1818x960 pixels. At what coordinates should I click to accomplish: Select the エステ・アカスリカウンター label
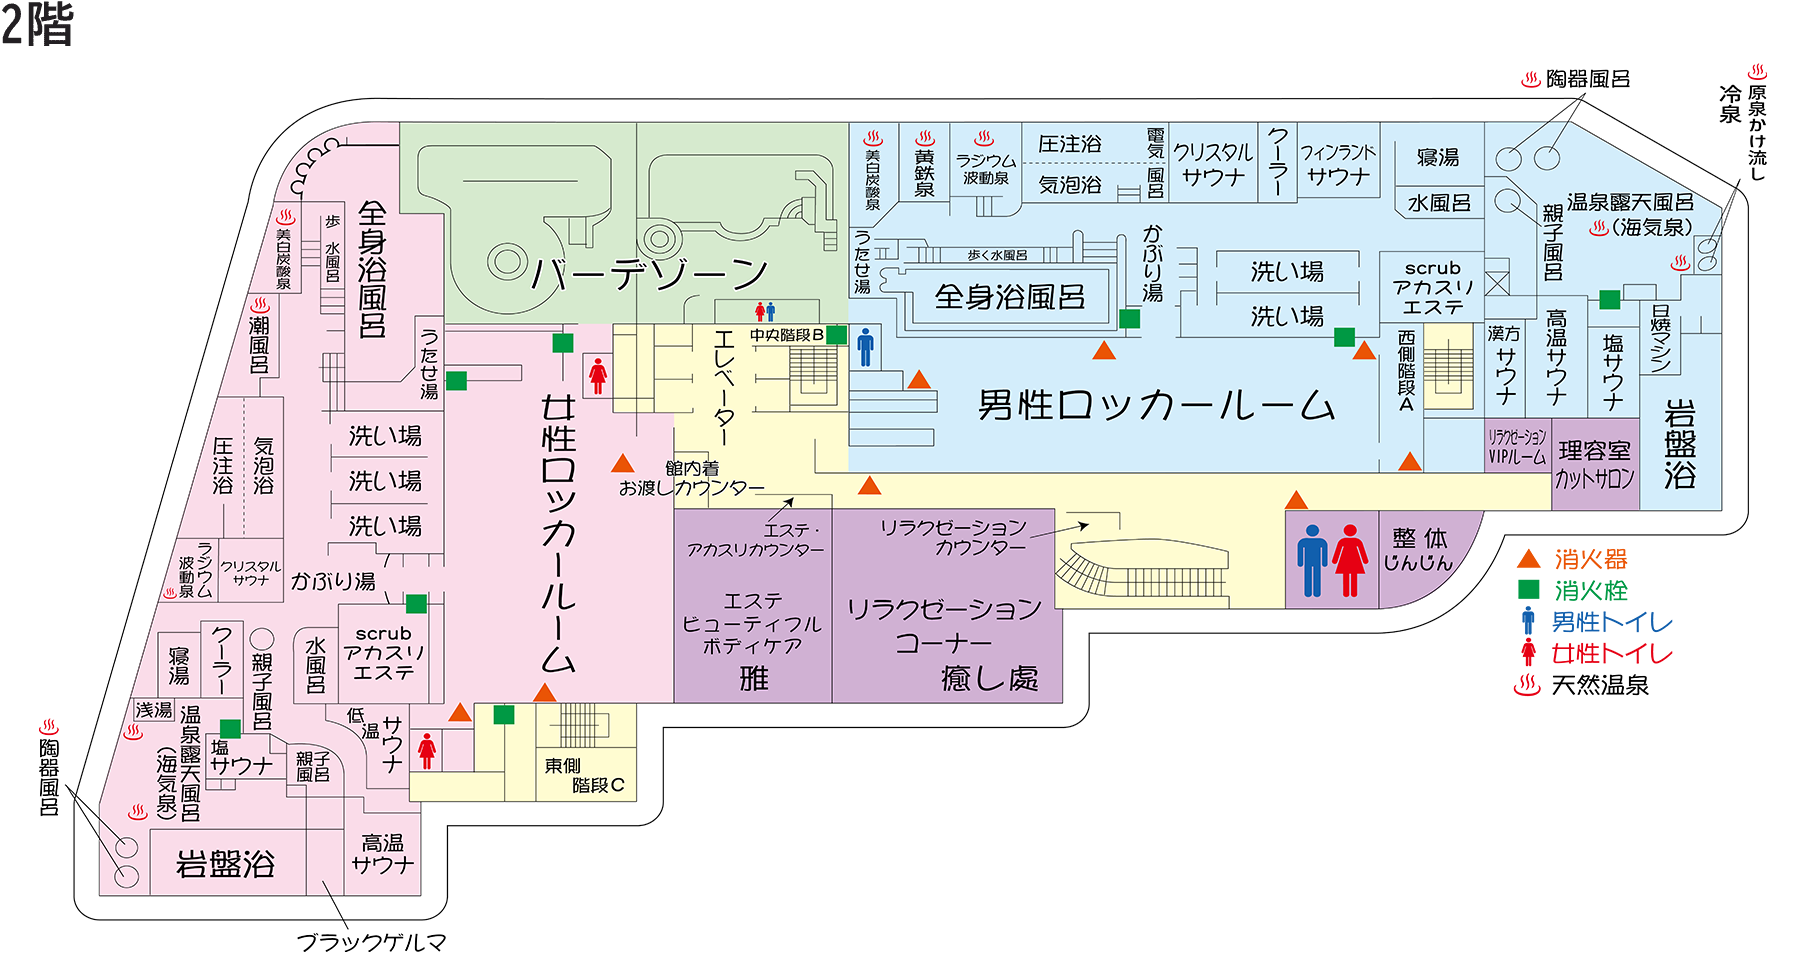coord(756,540)
